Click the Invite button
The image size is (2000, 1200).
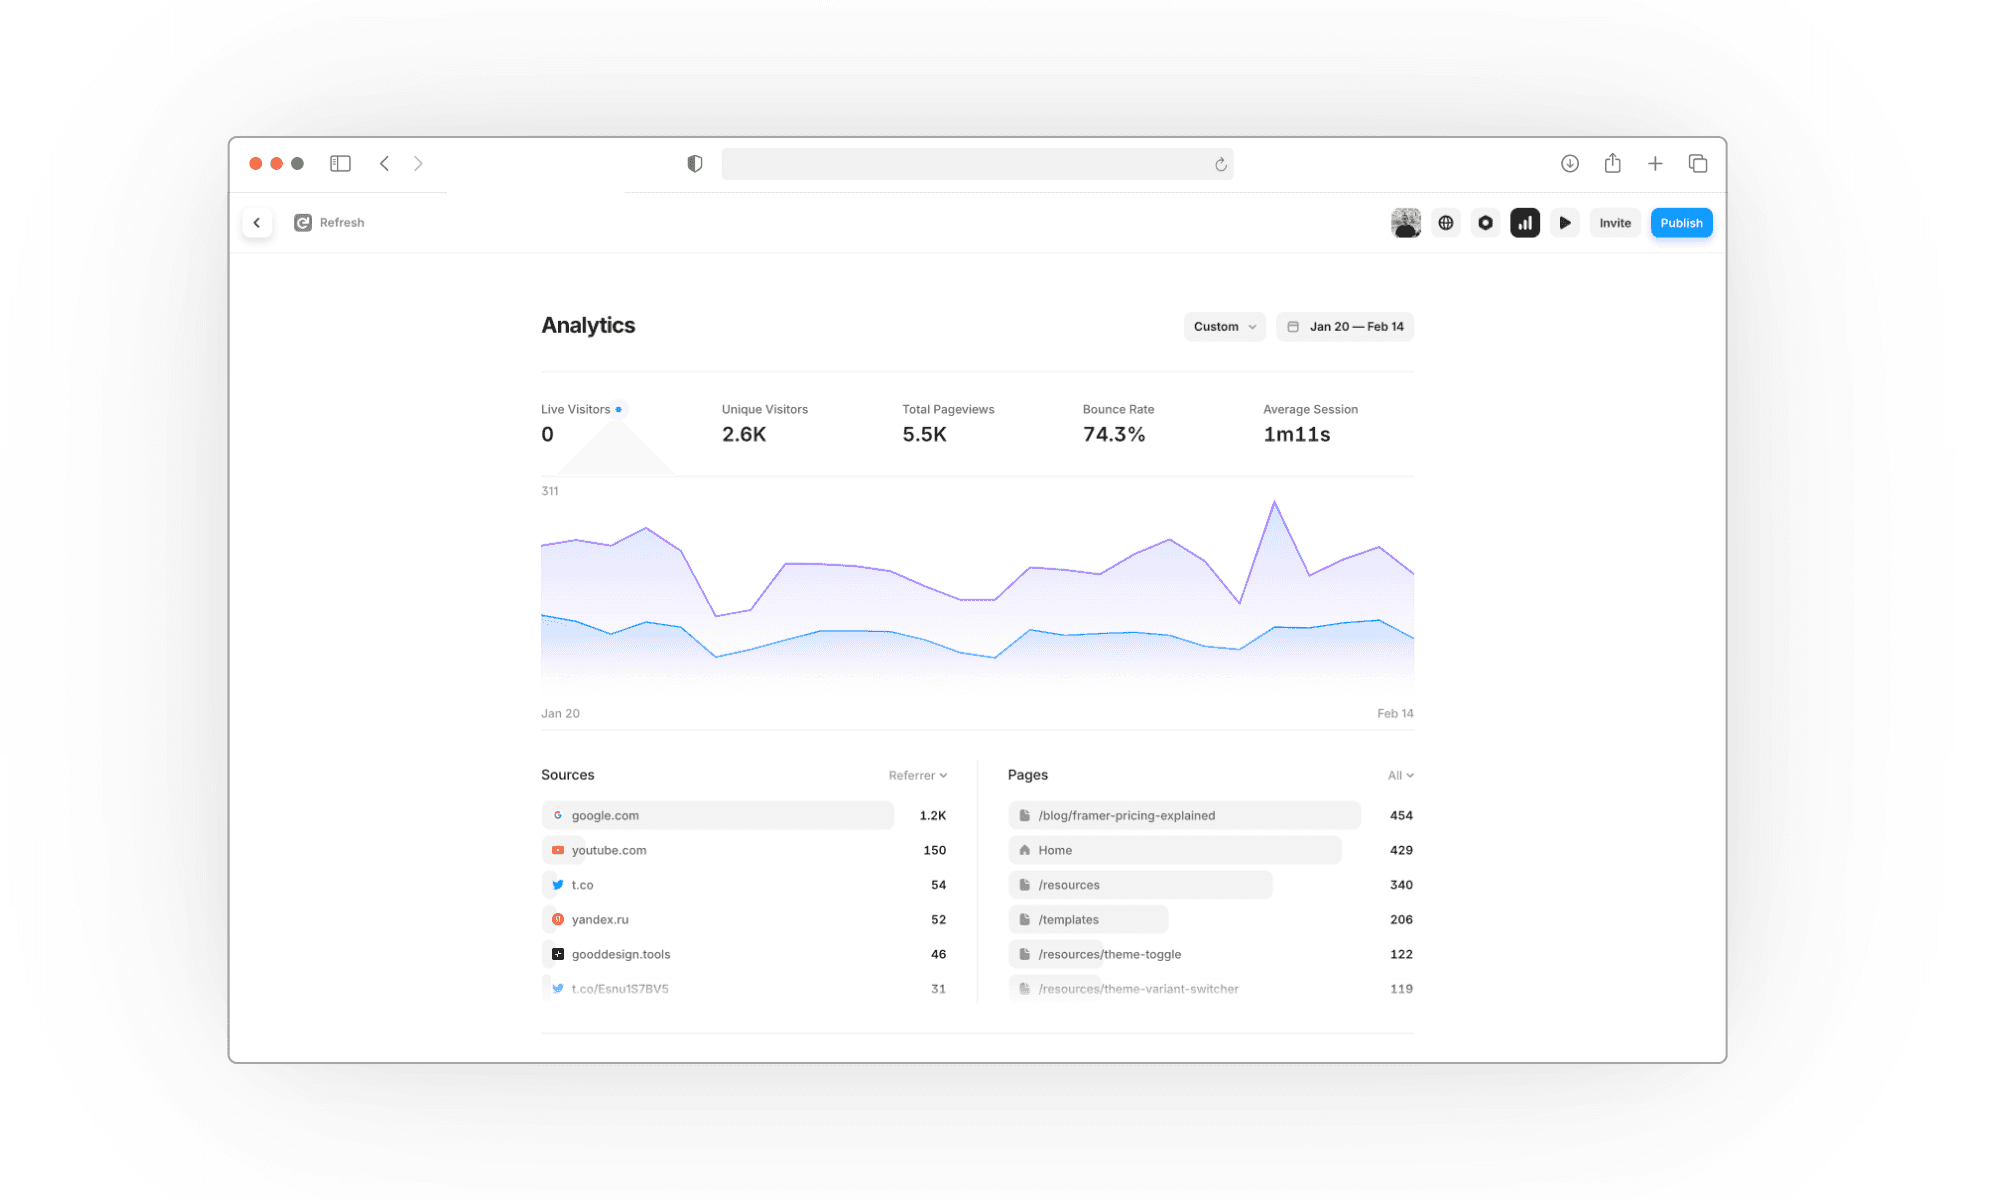pos(1614,223)
